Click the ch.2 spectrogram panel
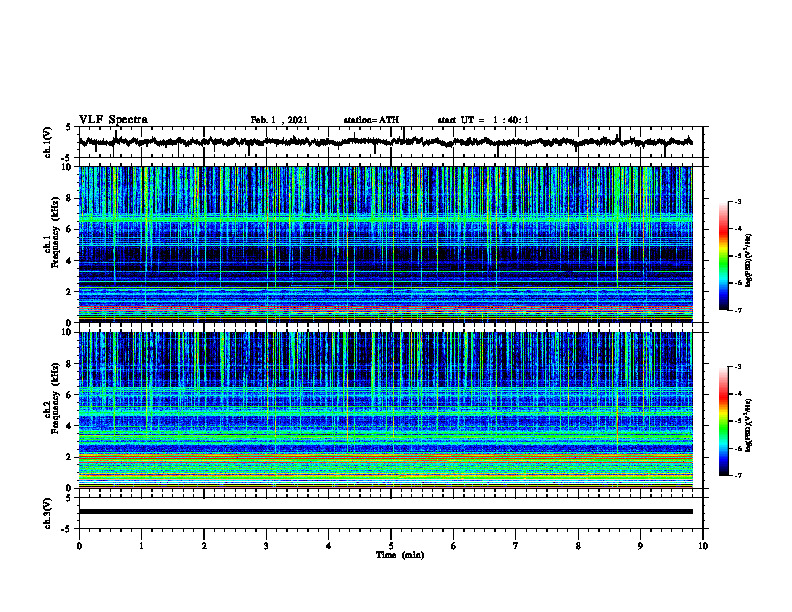The height and width of the screenshot is (612, 792). pos(385,410)
